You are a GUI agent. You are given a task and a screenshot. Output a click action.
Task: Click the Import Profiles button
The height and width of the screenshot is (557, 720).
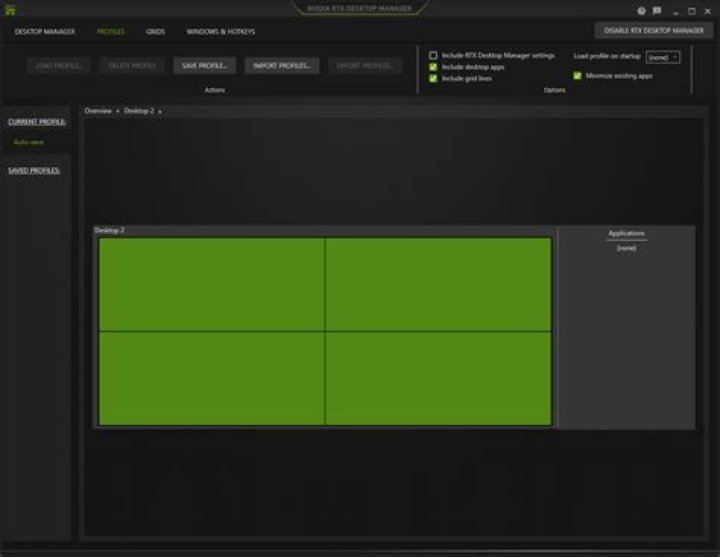pyautogui.click(x=282, y=66)
